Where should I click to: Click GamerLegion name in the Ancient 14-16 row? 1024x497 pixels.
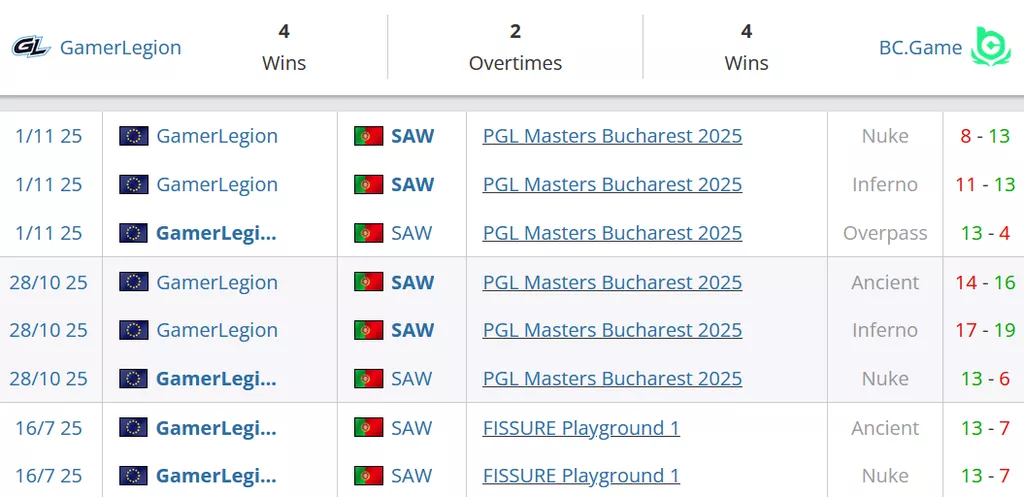tap(217, 282)
